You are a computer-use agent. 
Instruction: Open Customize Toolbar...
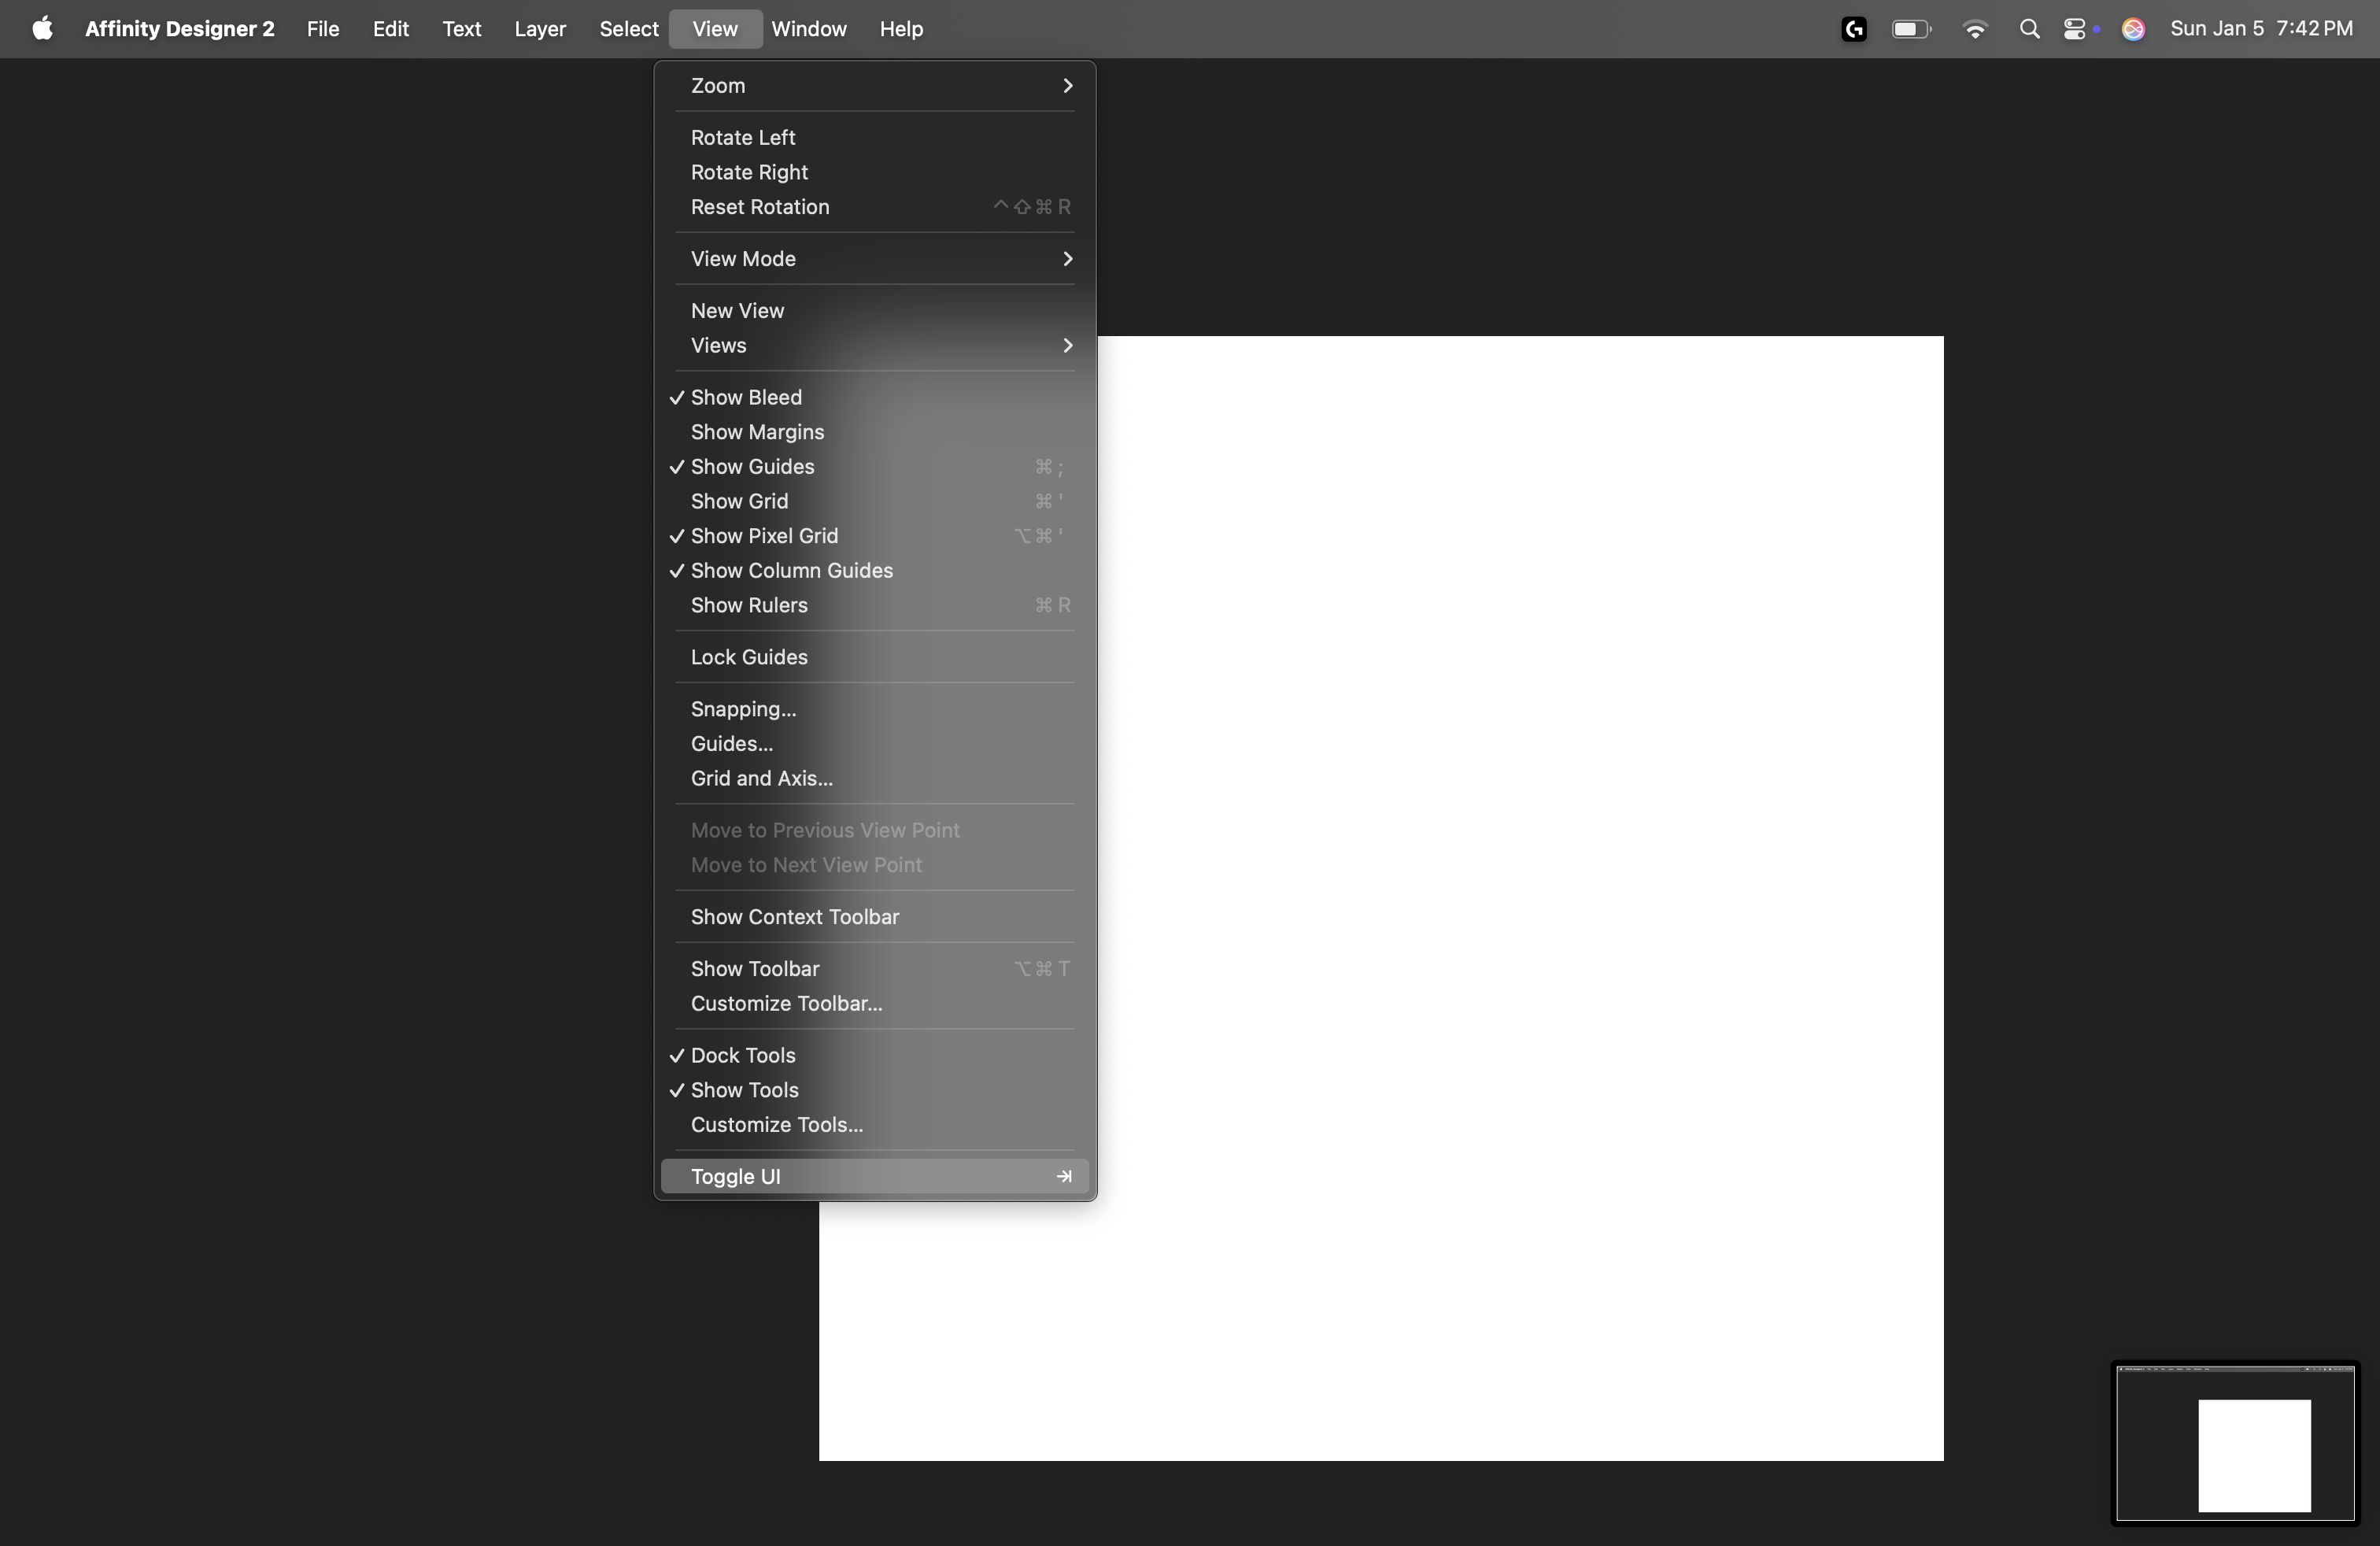coord(875,1004)
